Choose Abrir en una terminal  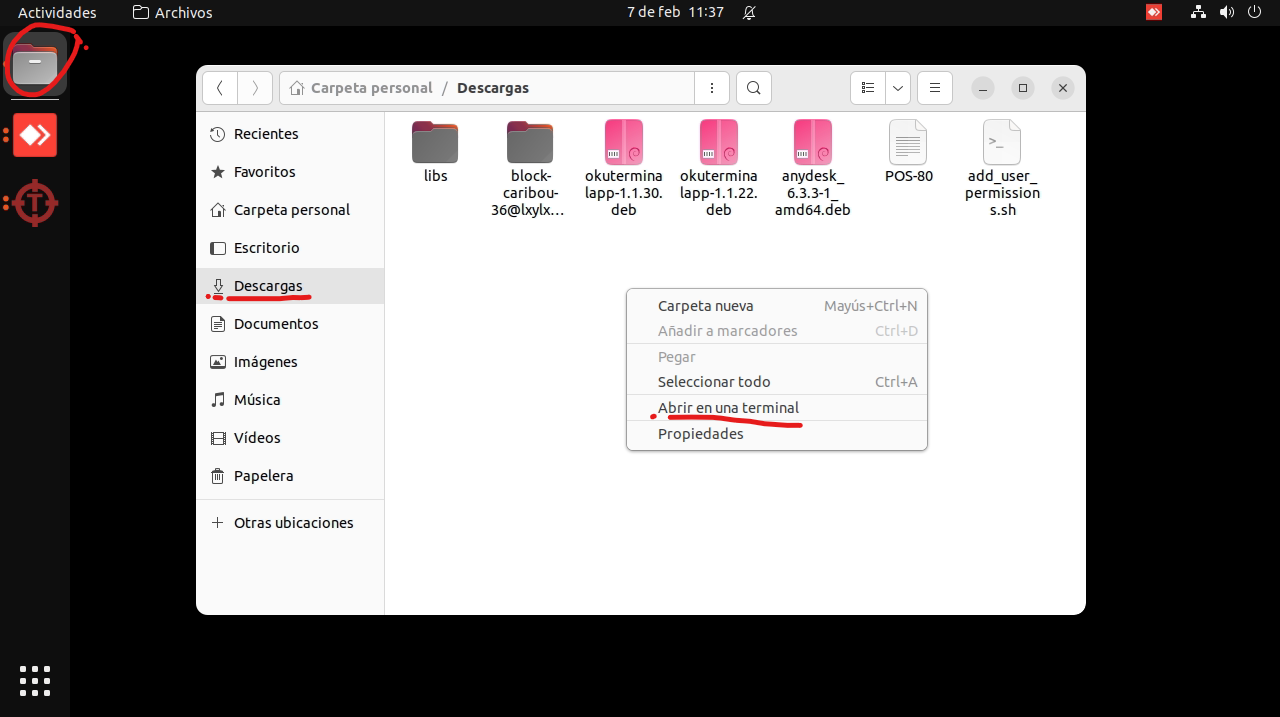[728, 408]
